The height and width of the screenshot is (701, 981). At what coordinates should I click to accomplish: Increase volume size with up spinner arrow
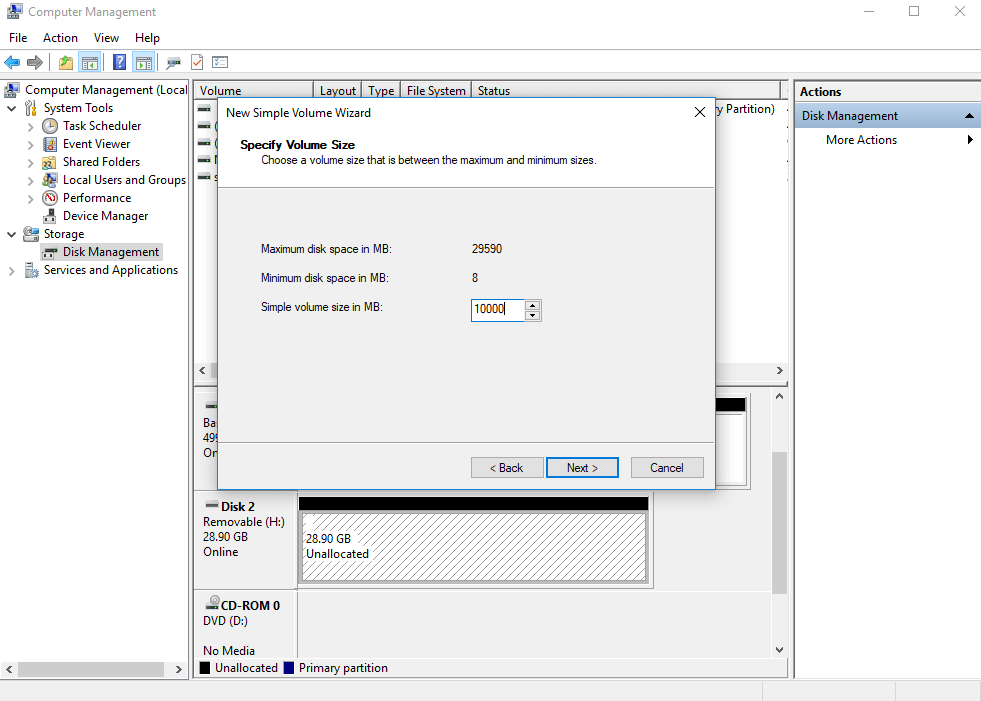pos(532,305)
